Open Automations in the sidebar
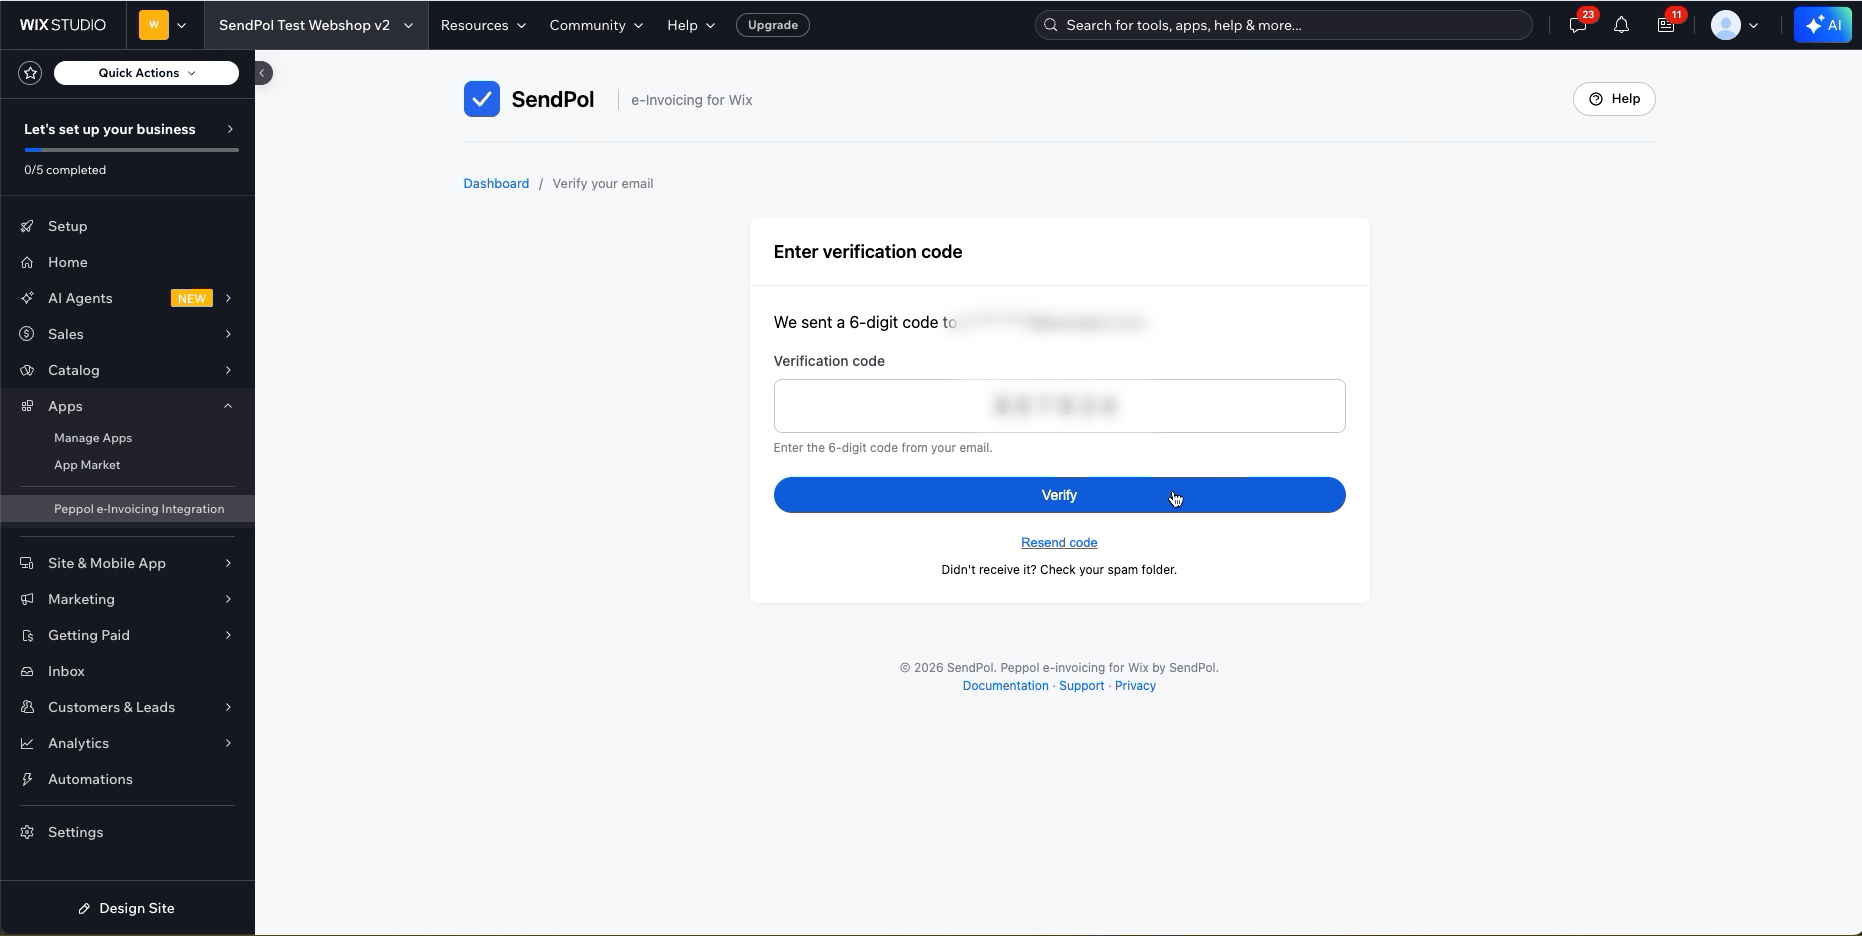Viewport: 1862px width, 936px height. (127, 779)
